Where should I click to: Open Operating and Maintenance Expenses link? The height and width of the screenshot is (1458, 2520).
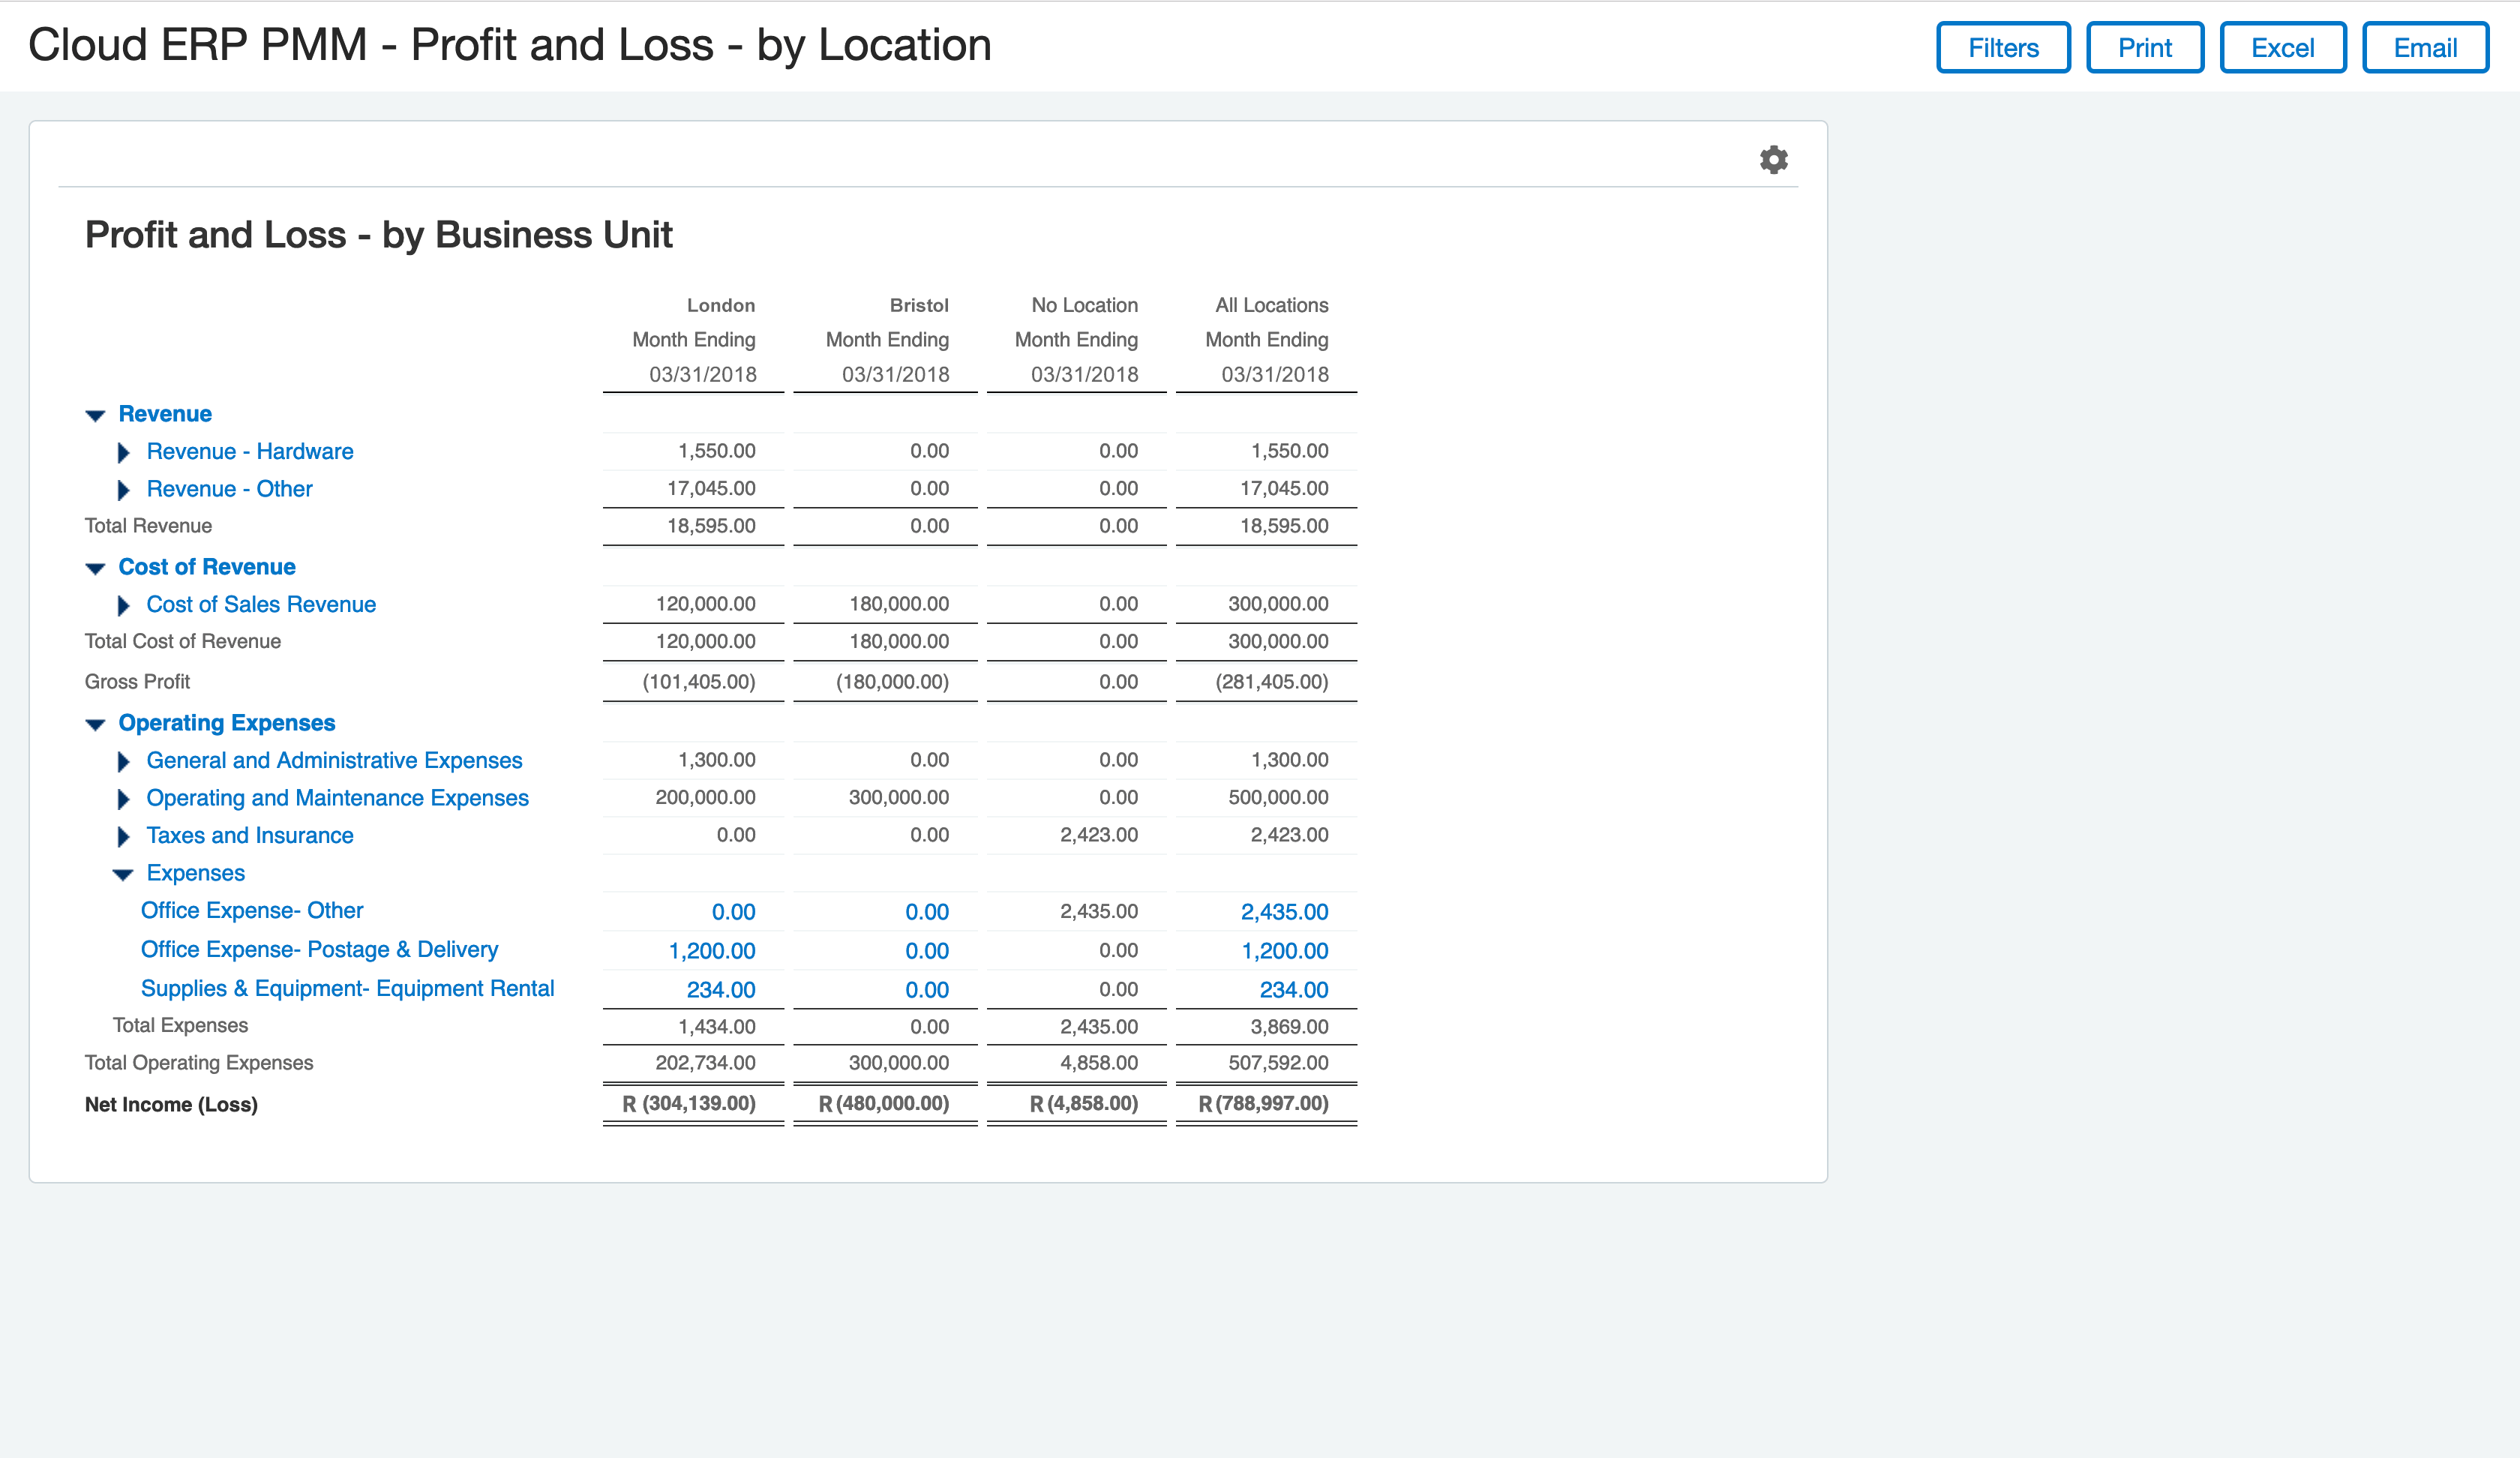337,798
